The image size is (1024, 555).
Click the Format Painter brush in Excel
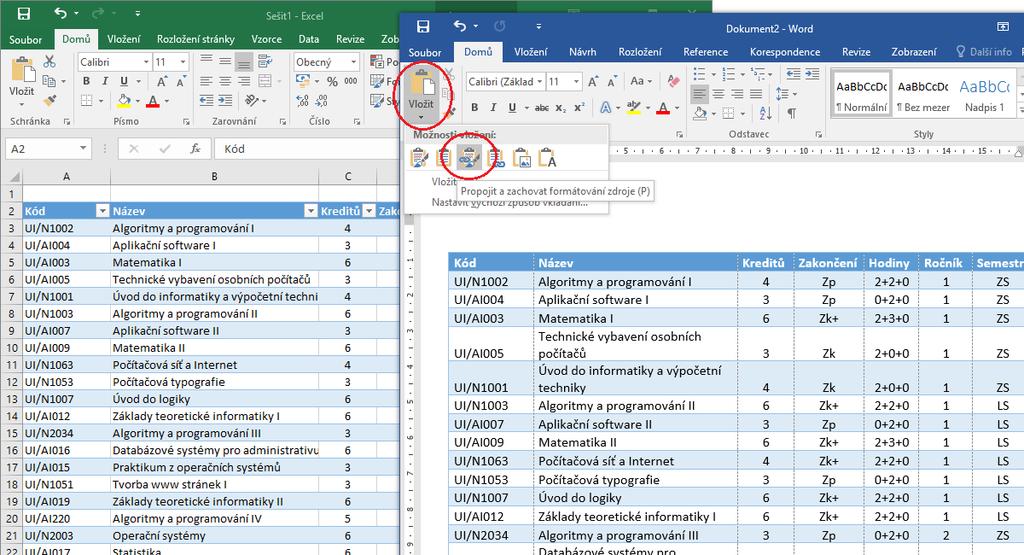pyautogui.click(x=50, y=100)
